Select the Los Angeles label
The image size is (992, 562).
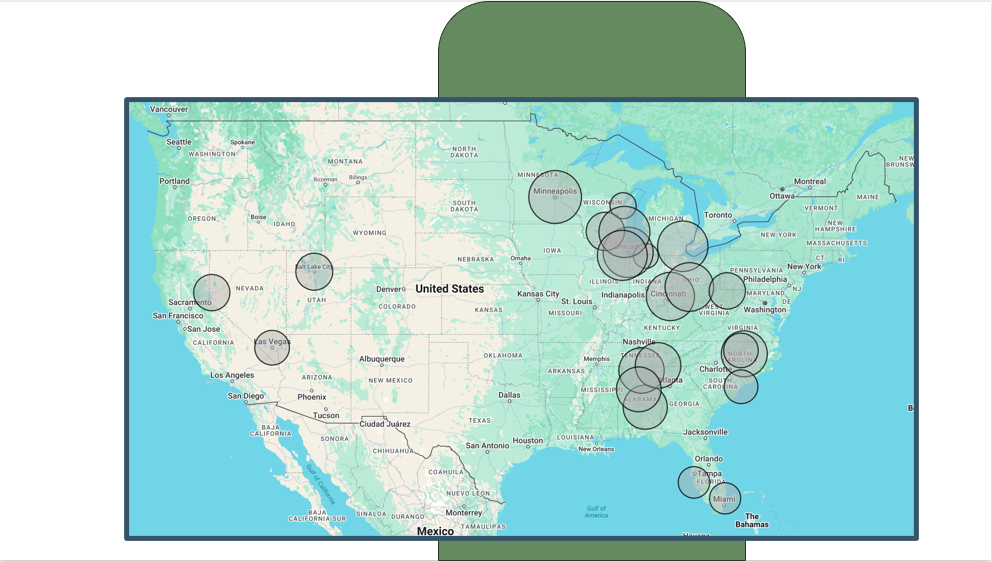coord(232,375)
